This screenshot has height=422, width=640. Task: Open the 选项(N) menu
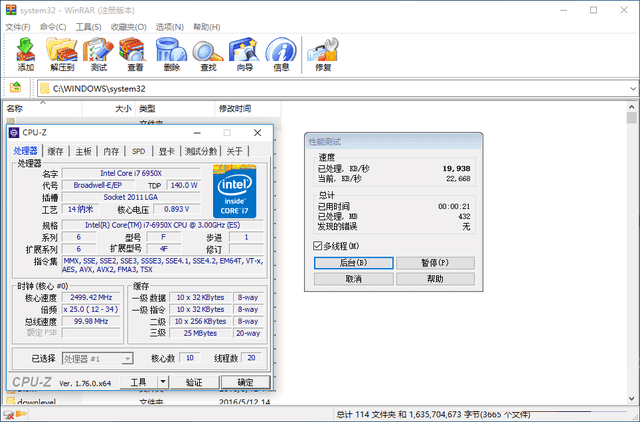(x=170, y=27)
